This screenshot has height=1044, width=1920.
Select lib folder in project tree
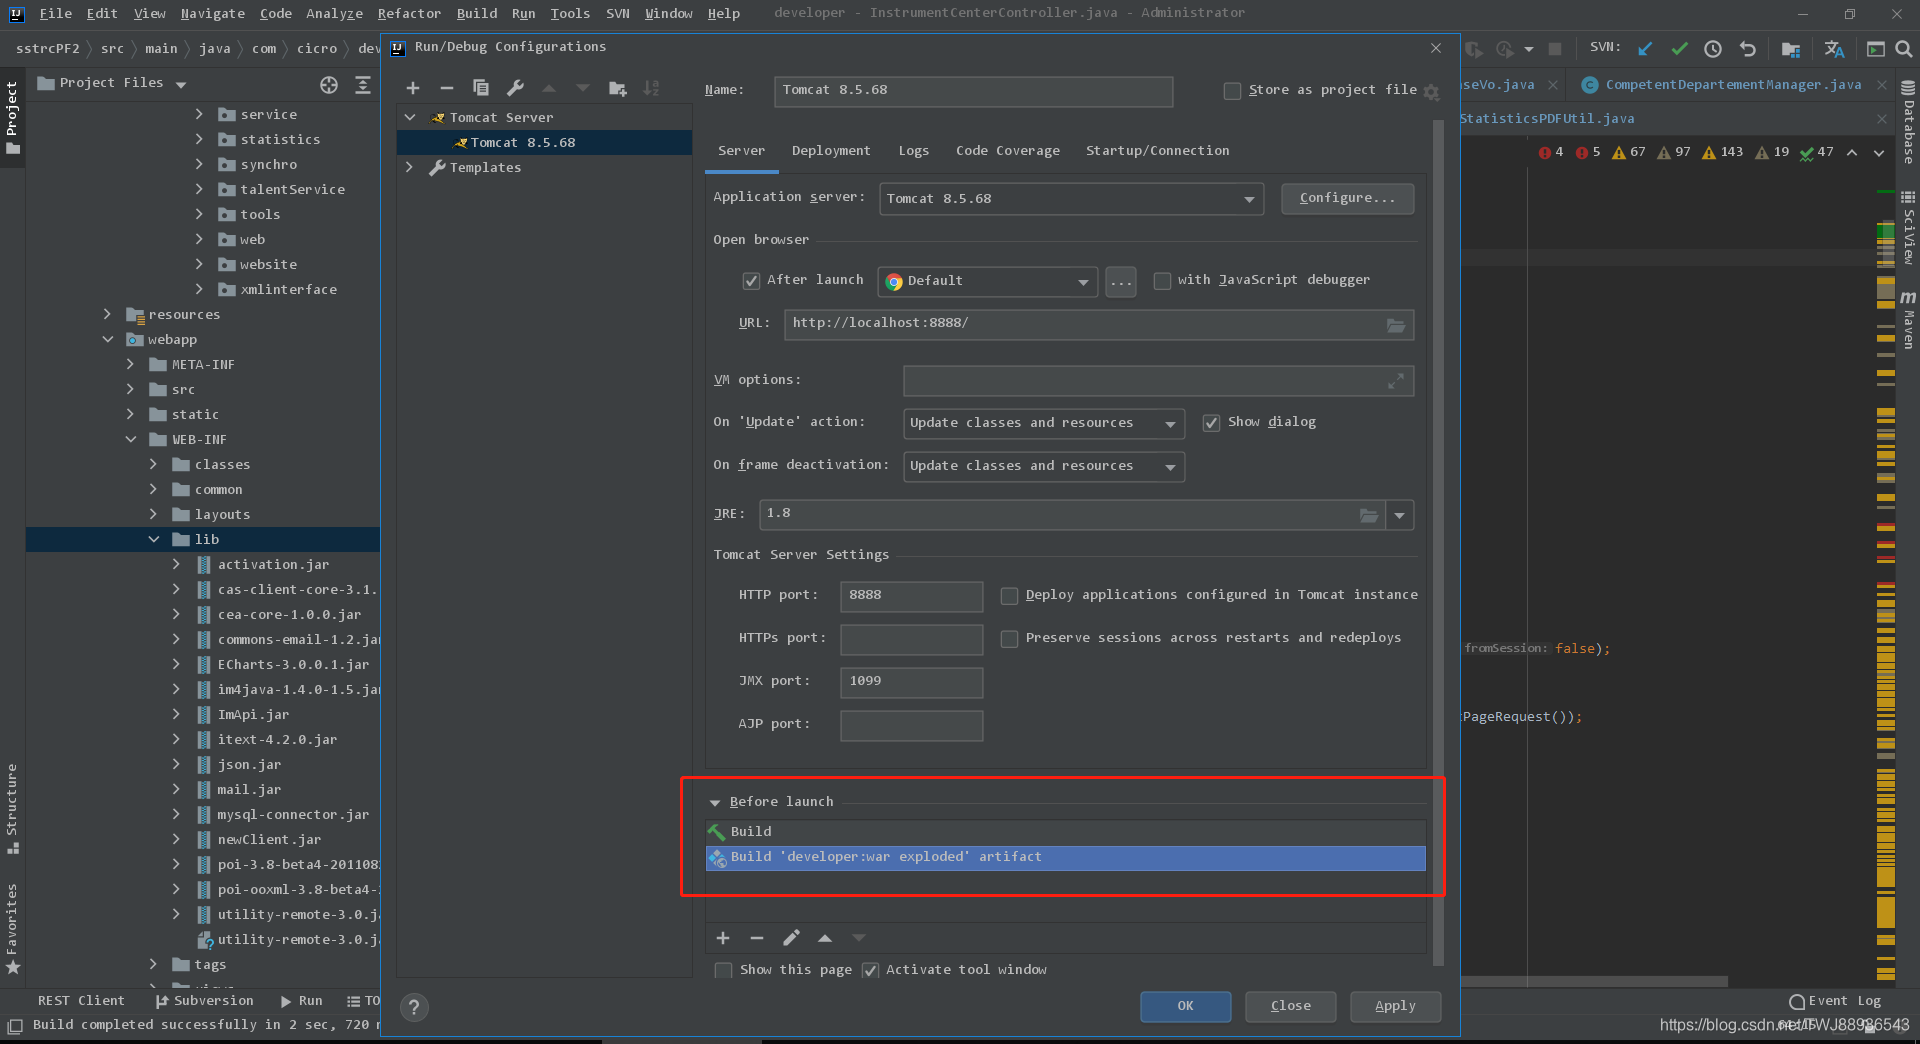pos(203,540)
